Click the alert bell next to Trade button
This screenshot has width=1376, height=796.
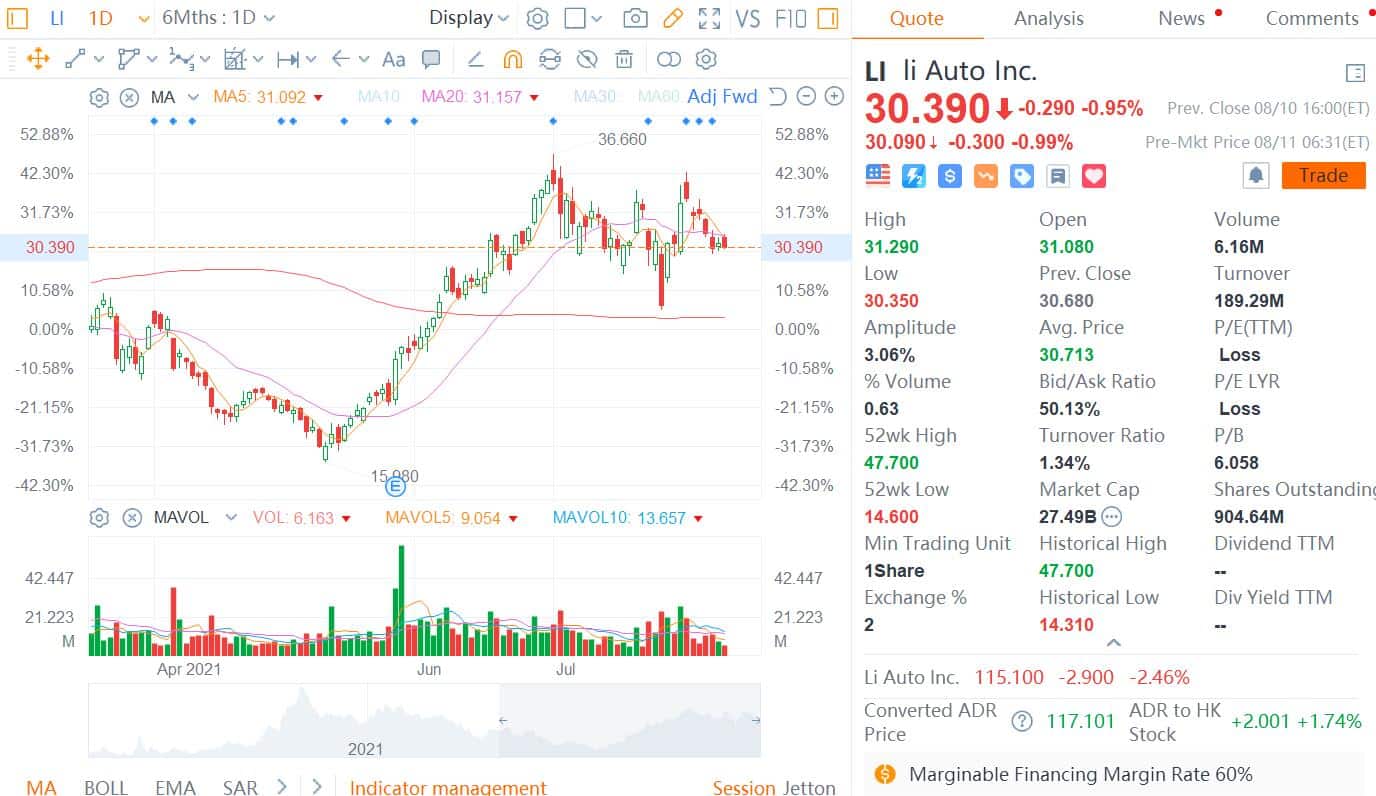point(1257,175)
